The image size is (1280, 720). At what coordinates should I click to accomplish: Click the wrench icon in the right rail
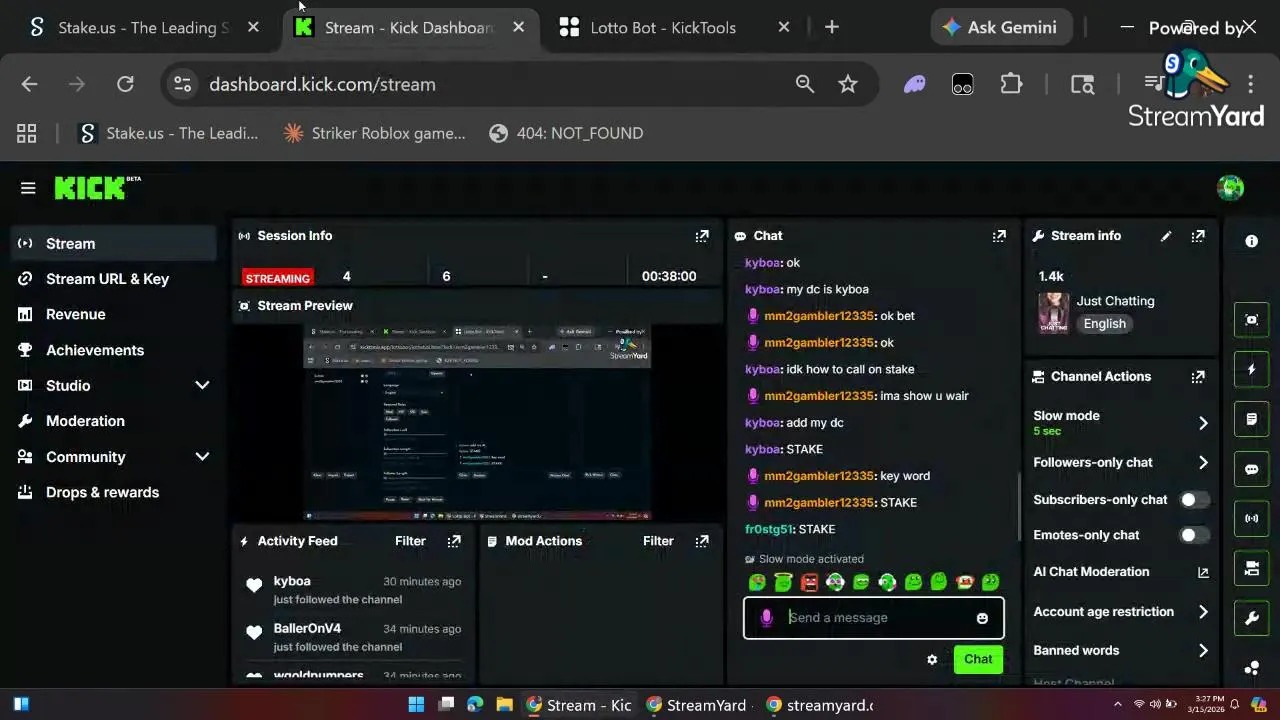point(1251,618)
